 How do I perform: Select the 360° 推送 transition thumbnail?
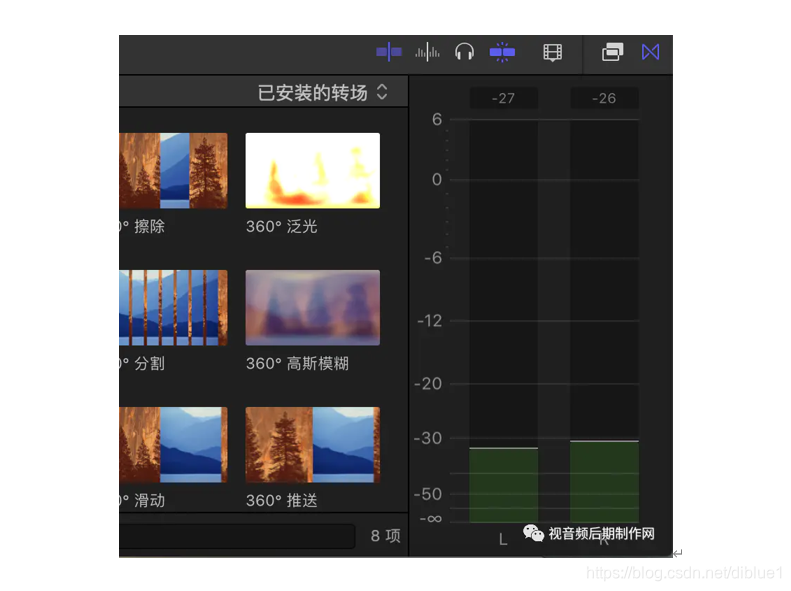pos(313,445)
